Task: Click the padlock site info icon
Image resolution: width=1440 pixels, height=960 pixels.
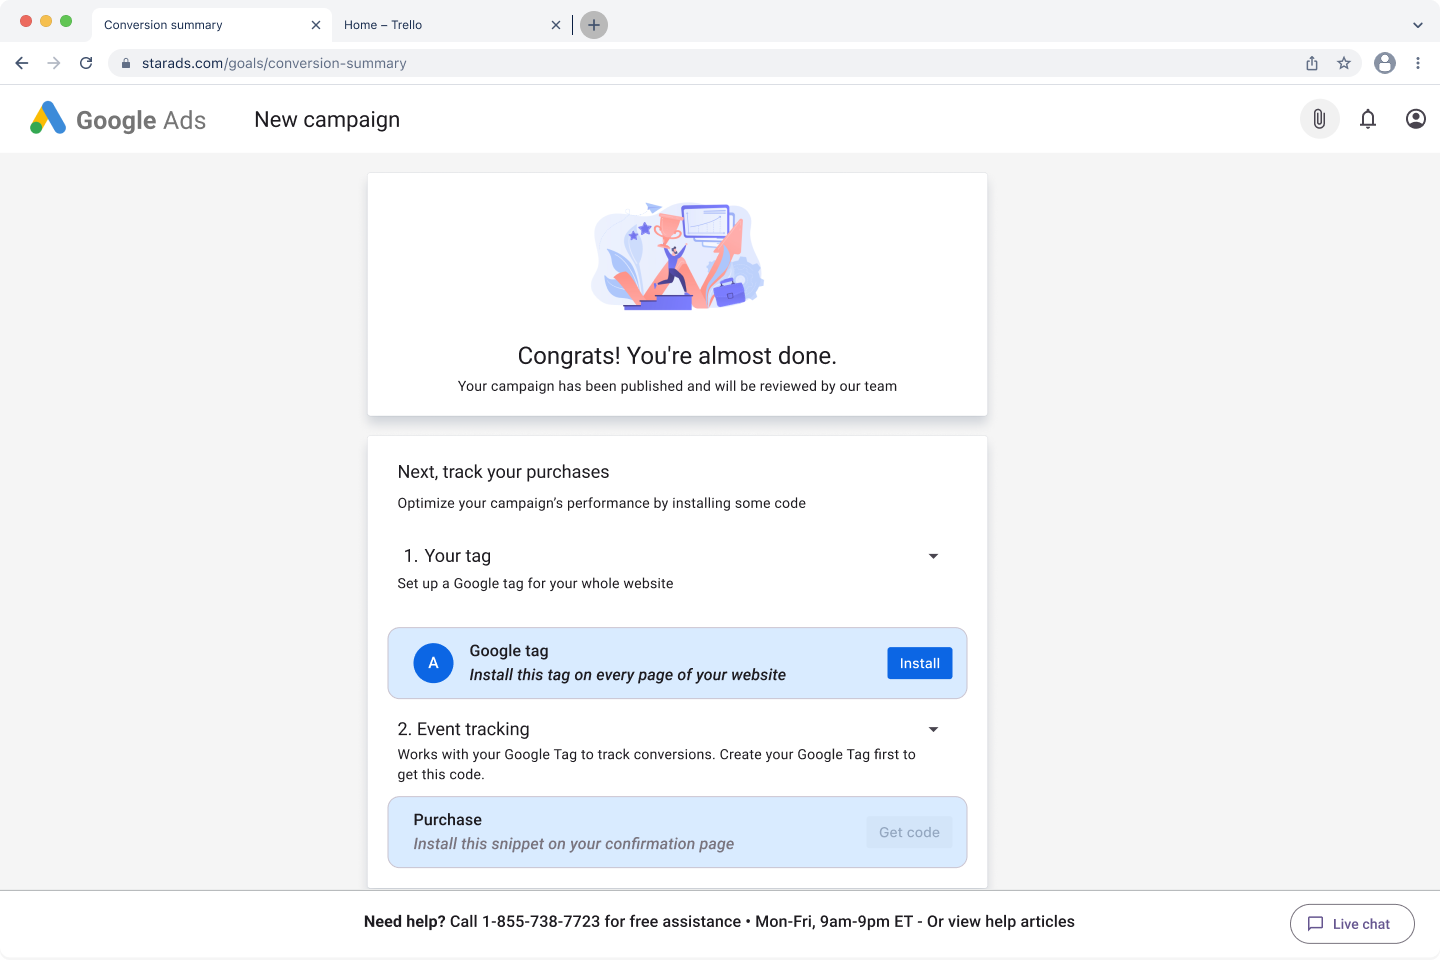Action: click(126, 63)
